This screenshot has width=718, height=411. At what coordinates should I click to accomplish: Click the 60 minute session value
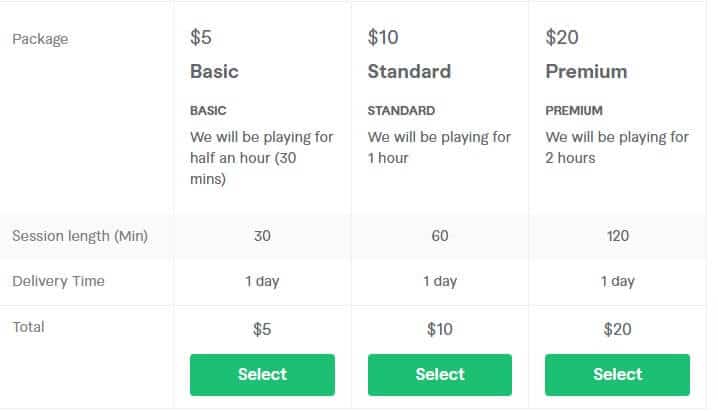[x=440, y=236]
